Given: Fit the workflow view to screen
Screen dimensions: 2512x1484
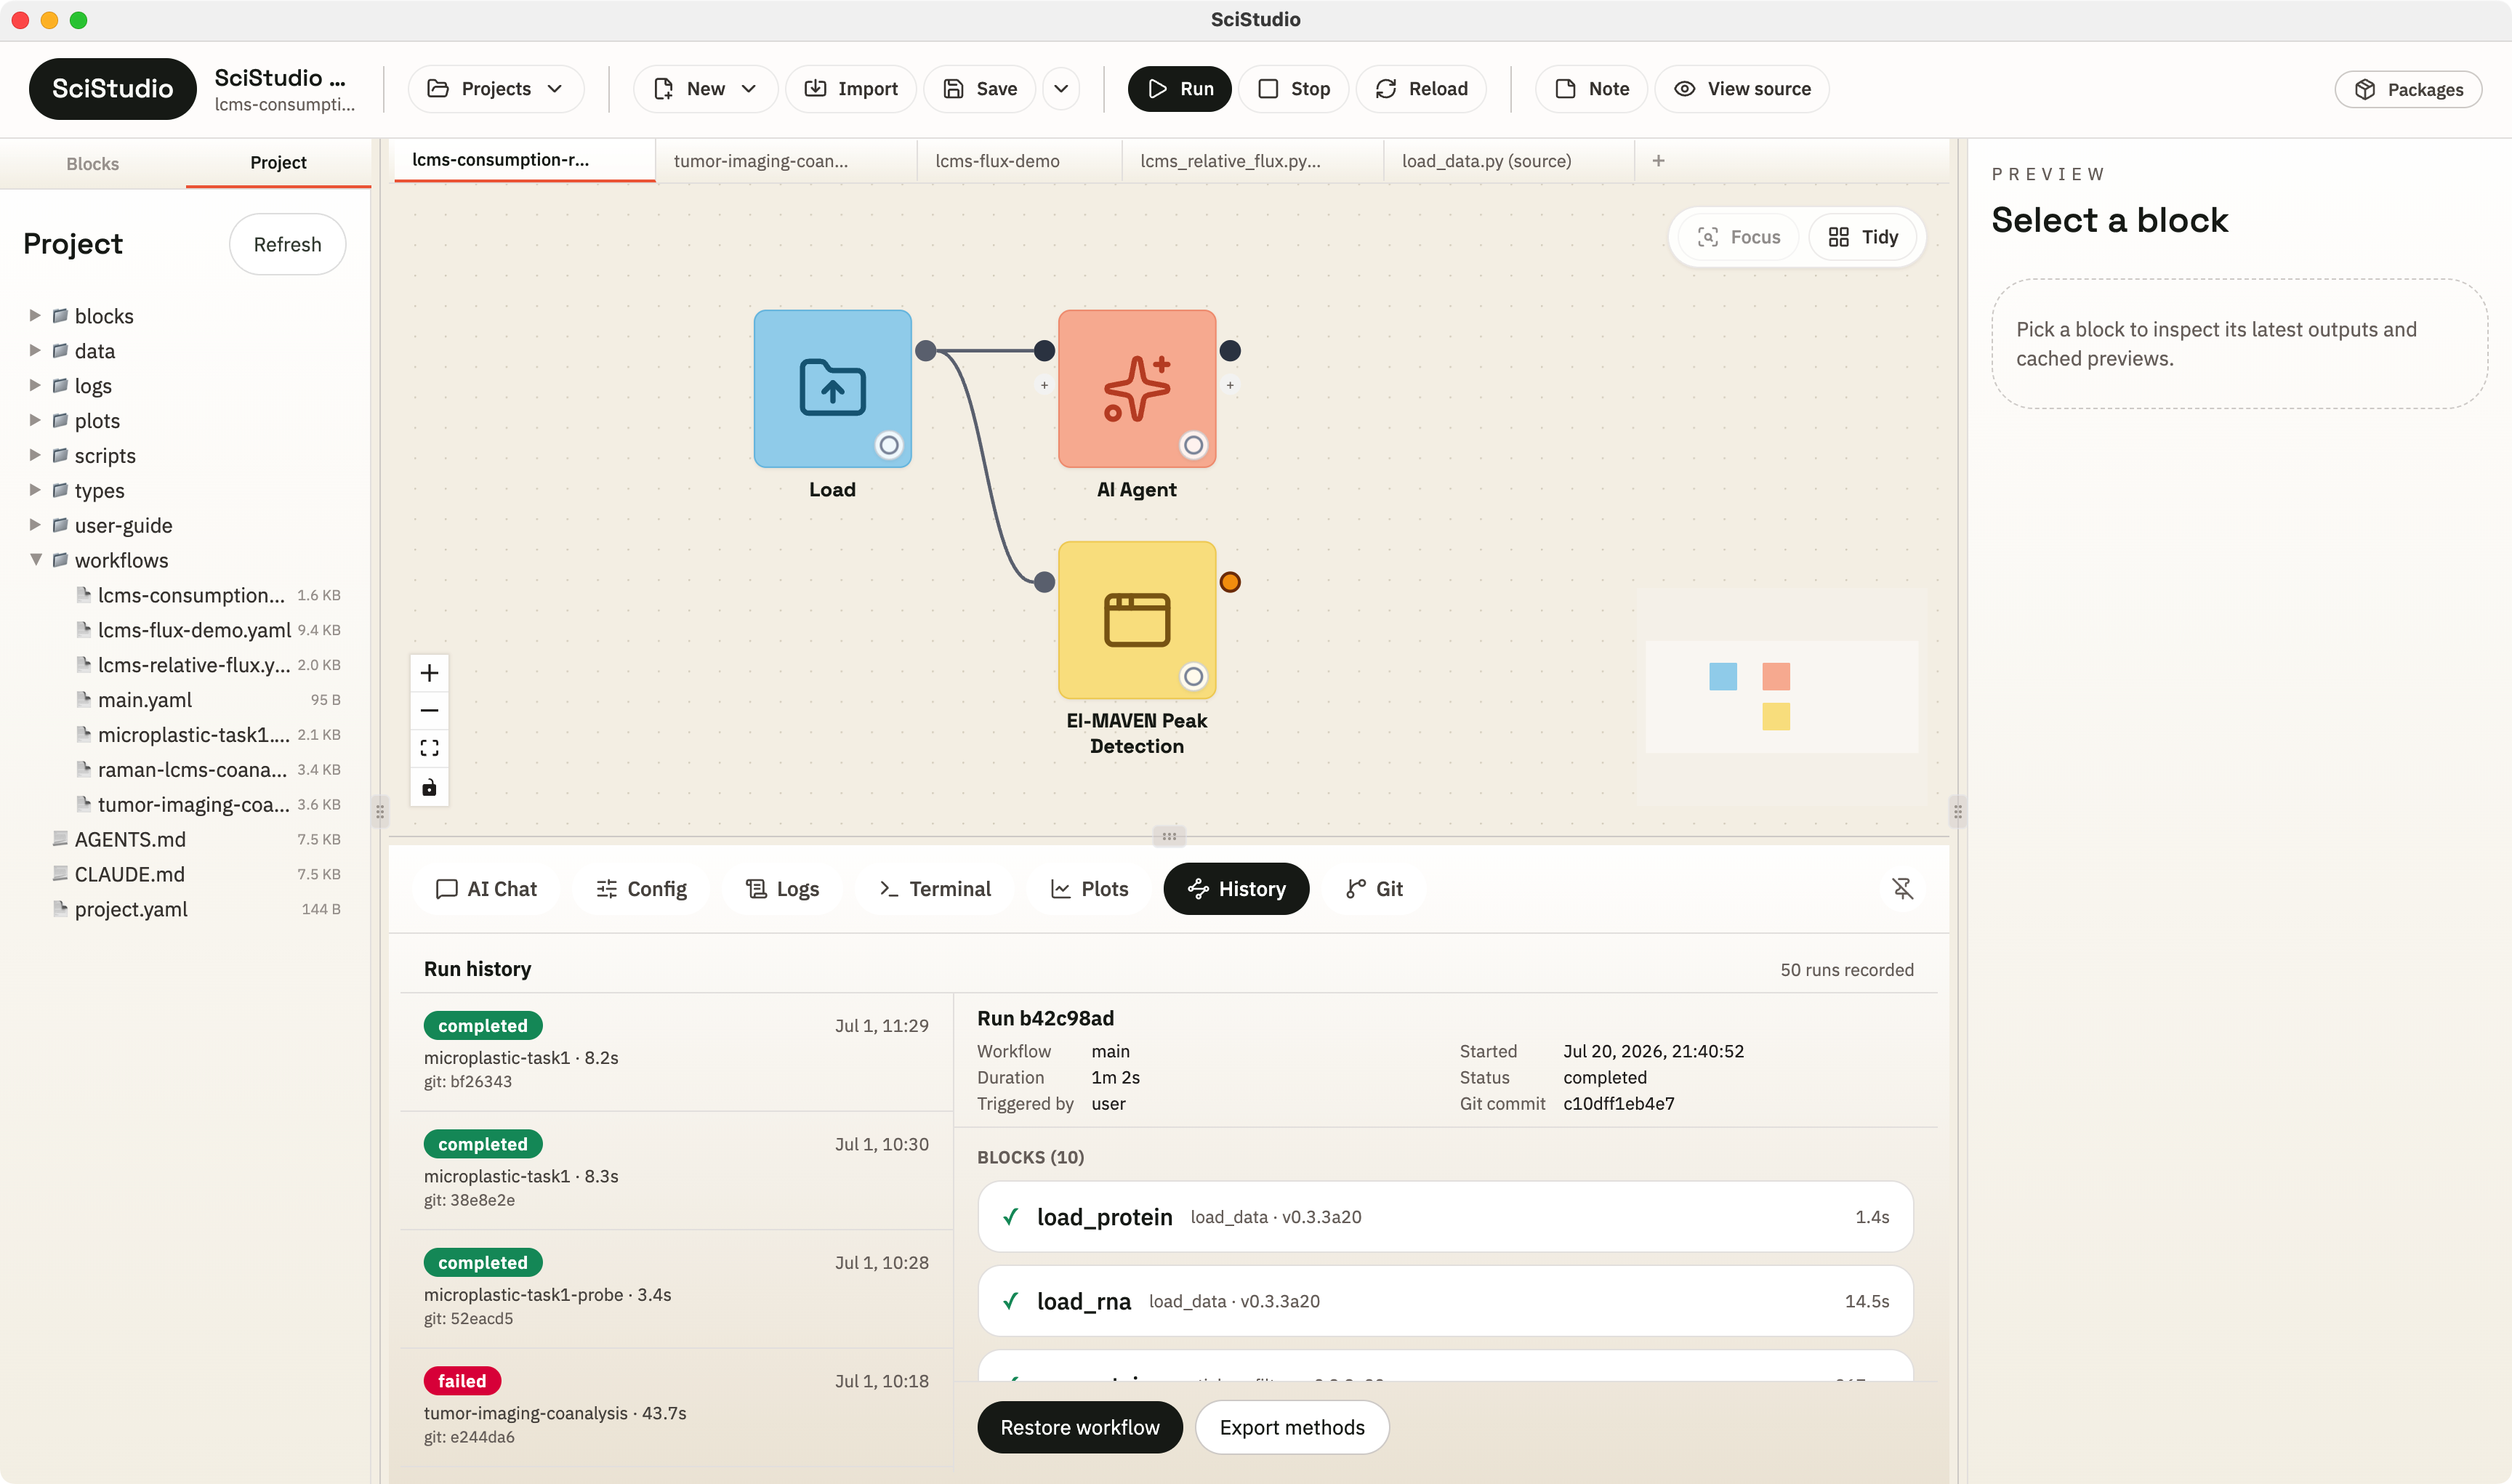Looking at the screenshot, I should [429, 748].
